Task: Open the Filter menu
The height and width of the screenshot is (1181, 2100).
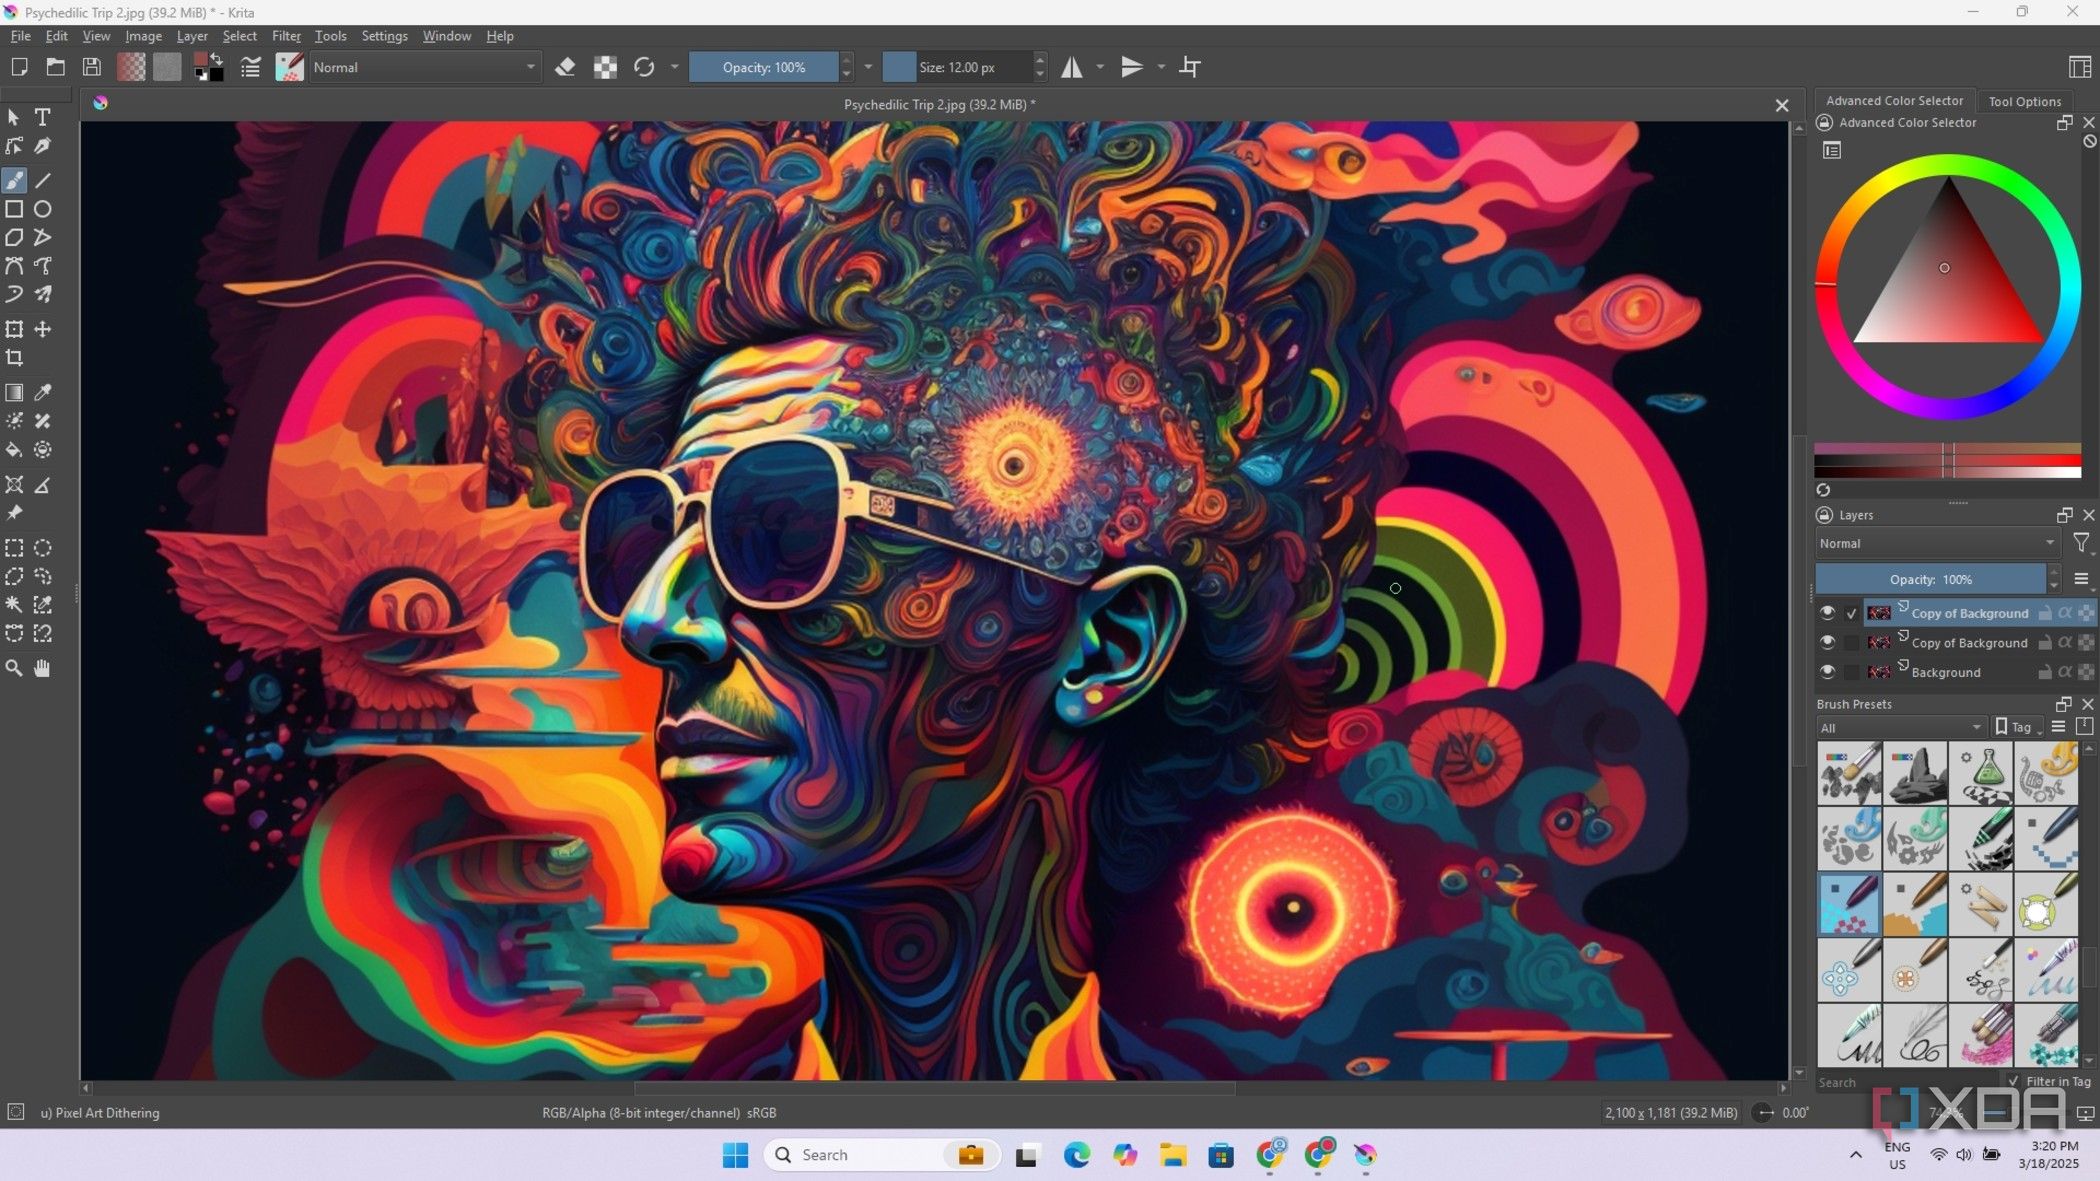Action: click(x=286, y=36)
